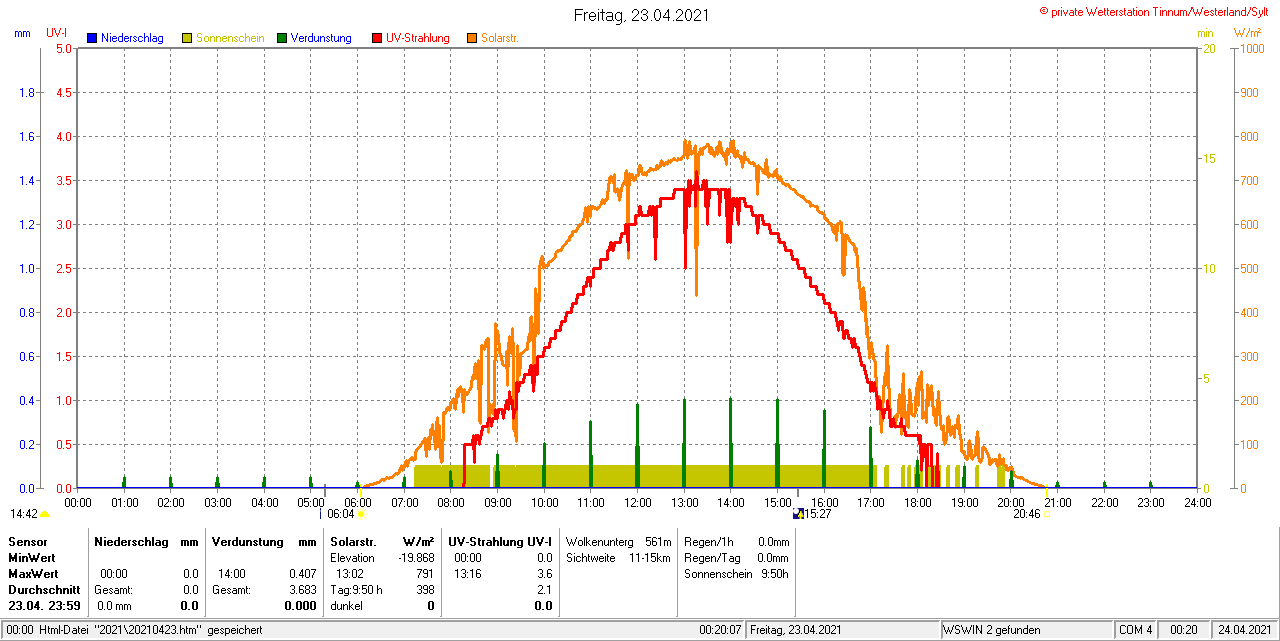Click the UV max value 3.6

click(544, 573)
